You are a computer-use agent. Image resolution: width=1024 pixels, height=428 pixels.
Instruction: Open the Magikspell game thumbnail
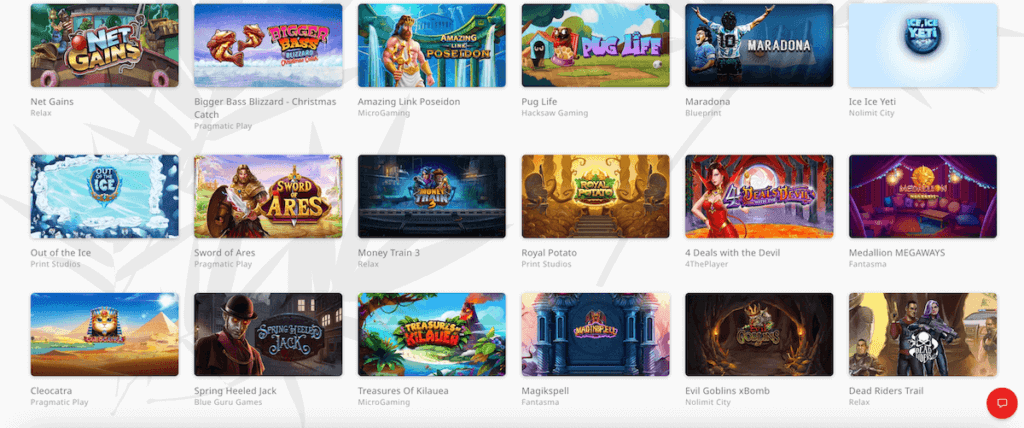pos(596,335)
